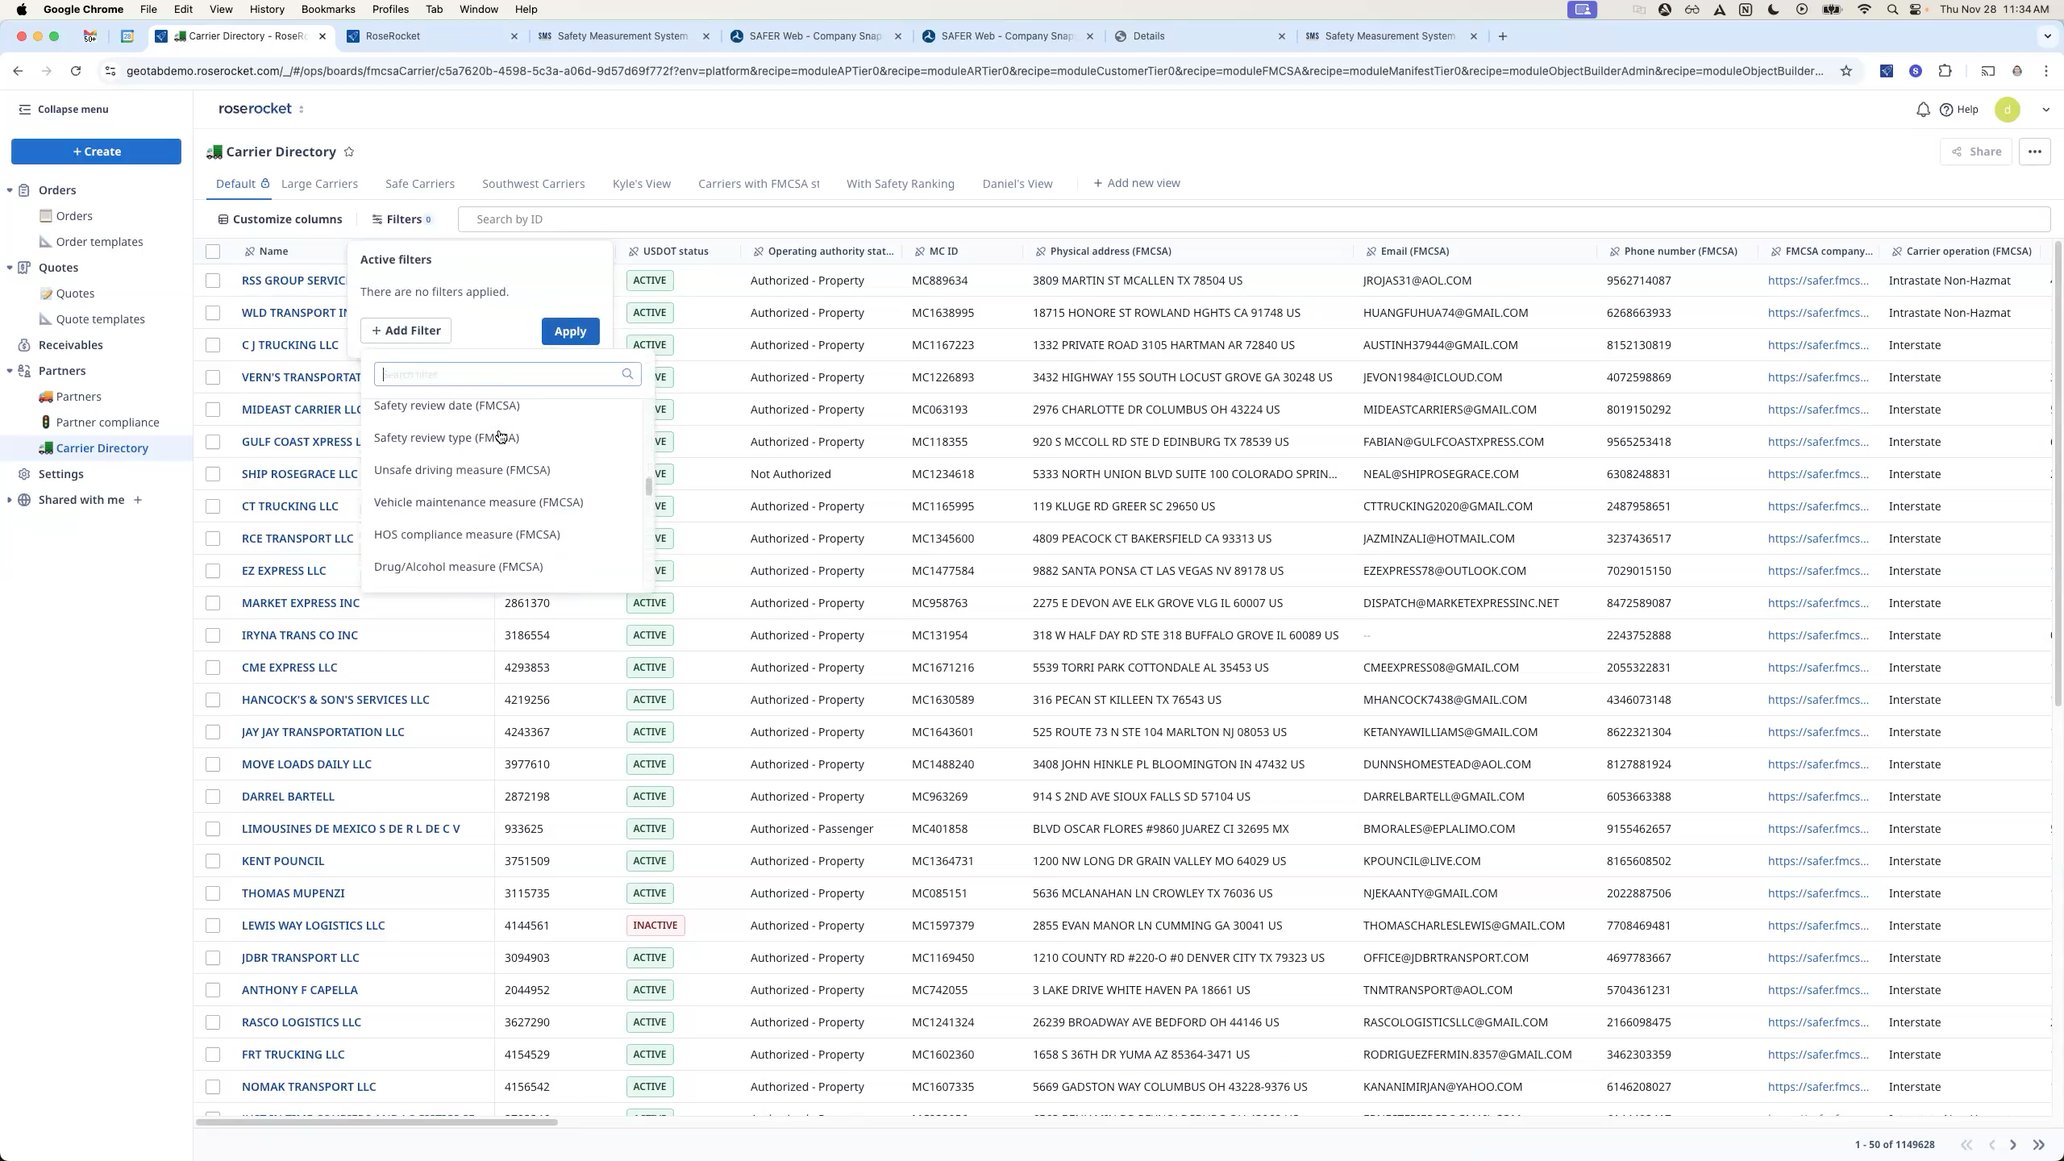Select checkbox for MARKET EXPRESS INC
Screen dimensions: 2064x1161
[213, 603]
